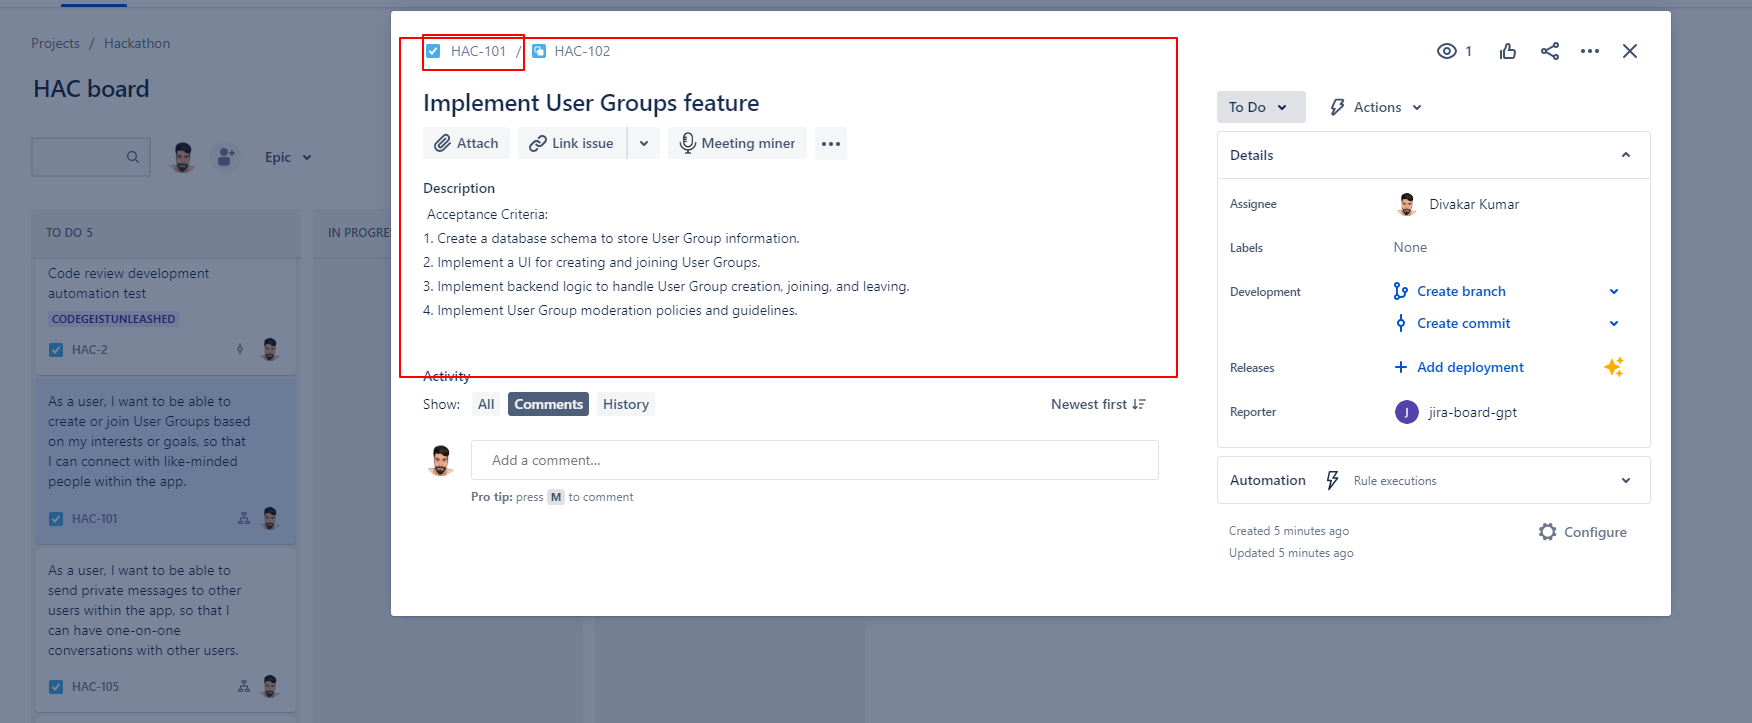Image resolution: width=1752 pixels, height=723 pixels.
Task: Open the HAC-101 card key
Action: (94, 519)
